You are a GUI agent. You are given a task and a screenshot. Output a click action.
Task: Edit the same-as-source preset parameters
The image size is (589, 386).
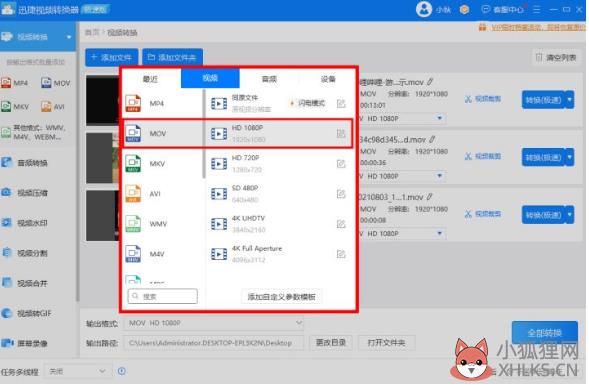[x=341, y=103]
